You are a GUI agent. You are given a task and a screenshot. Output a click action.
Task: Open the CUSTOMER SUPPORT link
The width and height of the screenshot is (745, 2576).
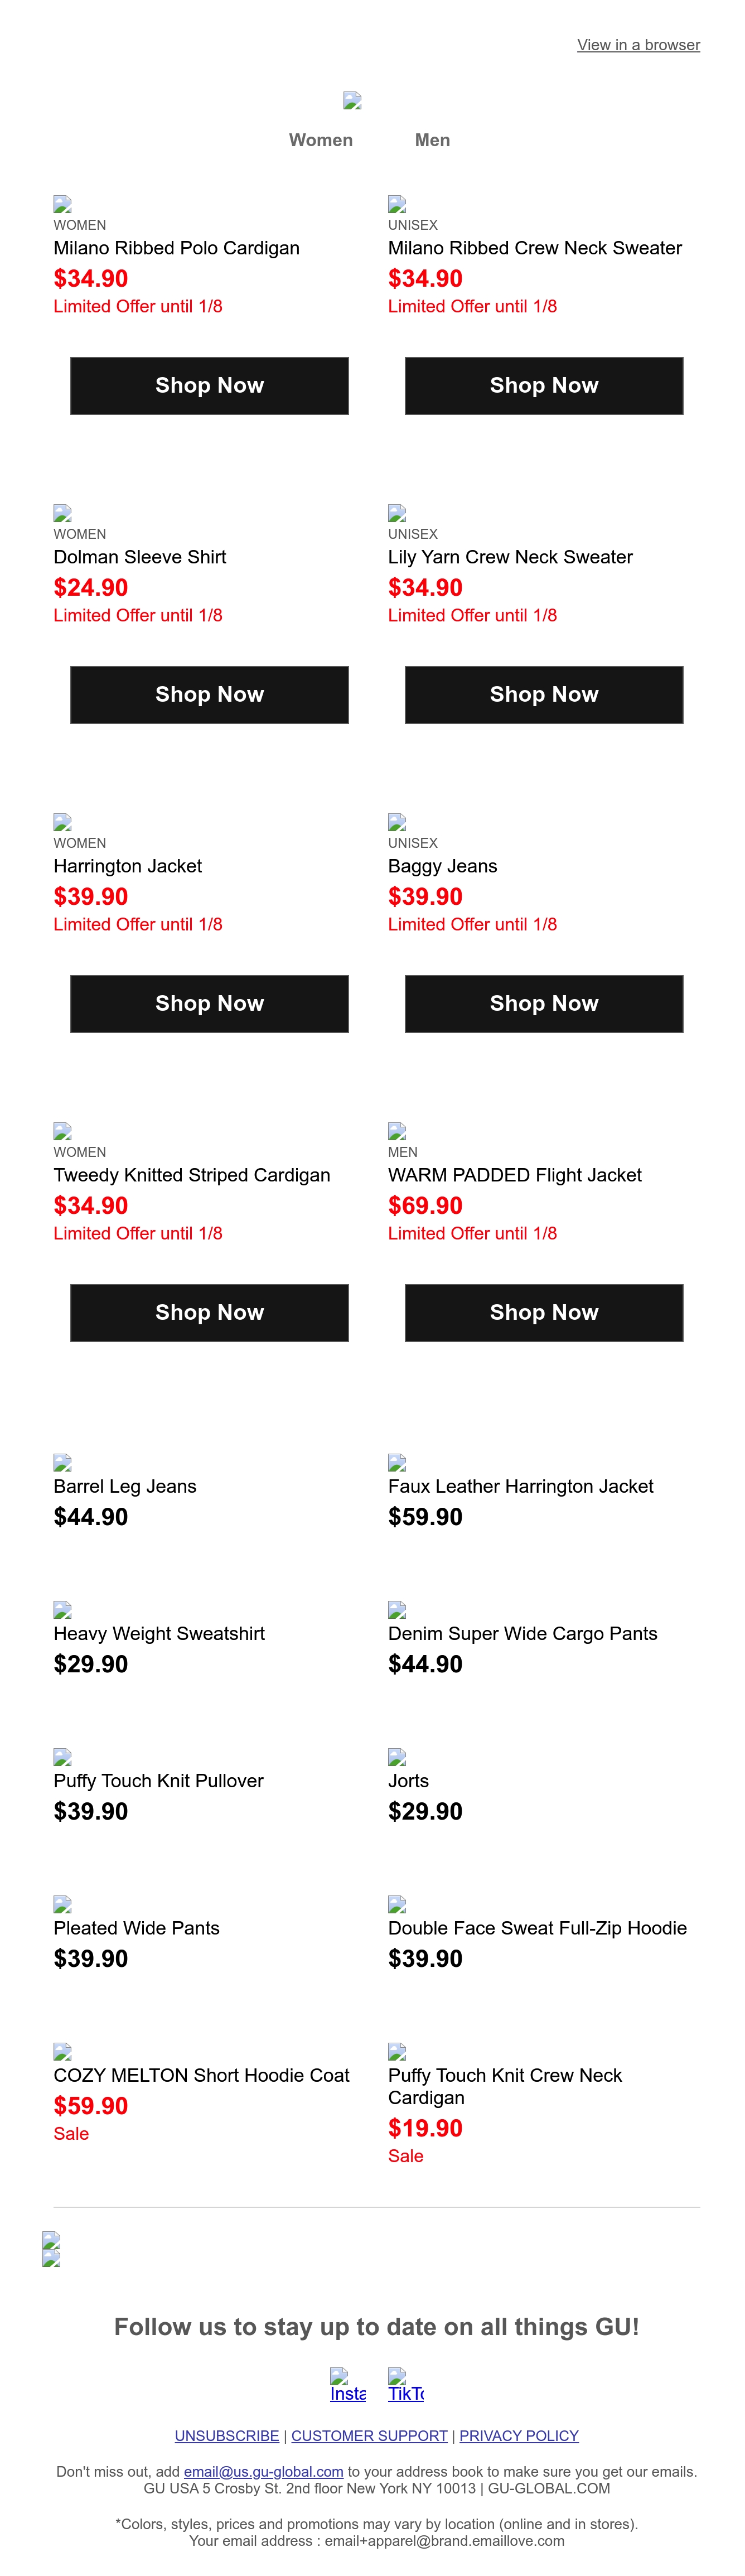coord(369,2436)
